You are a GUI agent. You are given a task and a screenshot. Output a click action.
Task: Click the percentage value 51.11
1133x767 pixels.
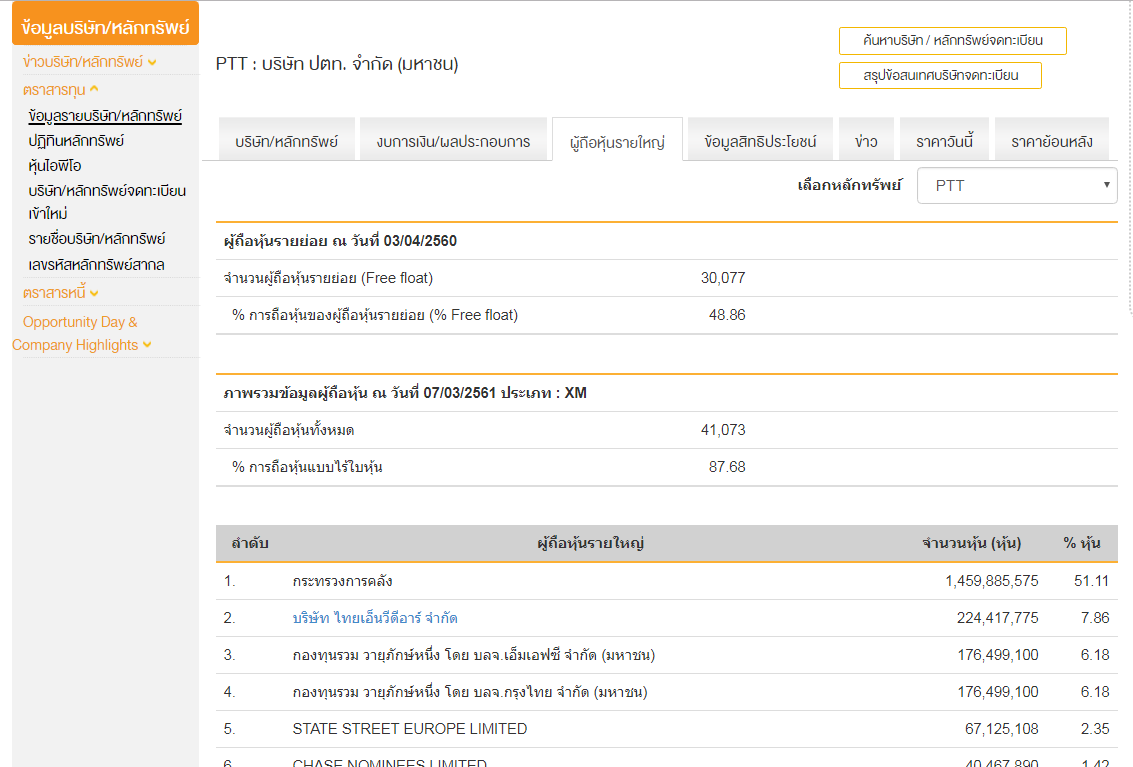click(x=1091, y=581)
